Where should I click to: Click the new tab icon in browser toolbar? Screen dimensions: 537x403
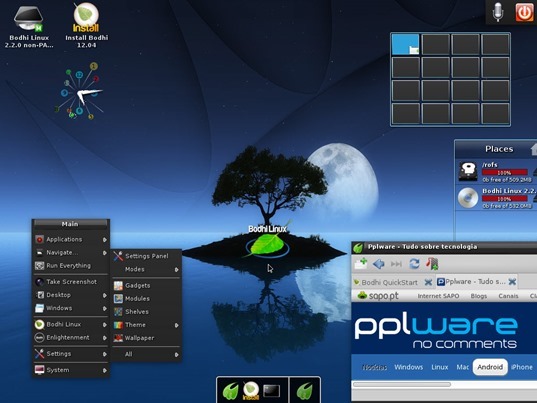[x=361, y=264]
